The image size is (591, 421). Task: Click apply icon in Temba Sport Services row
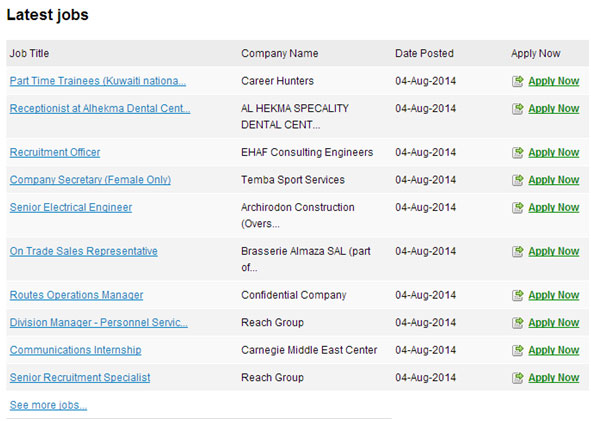518,180
